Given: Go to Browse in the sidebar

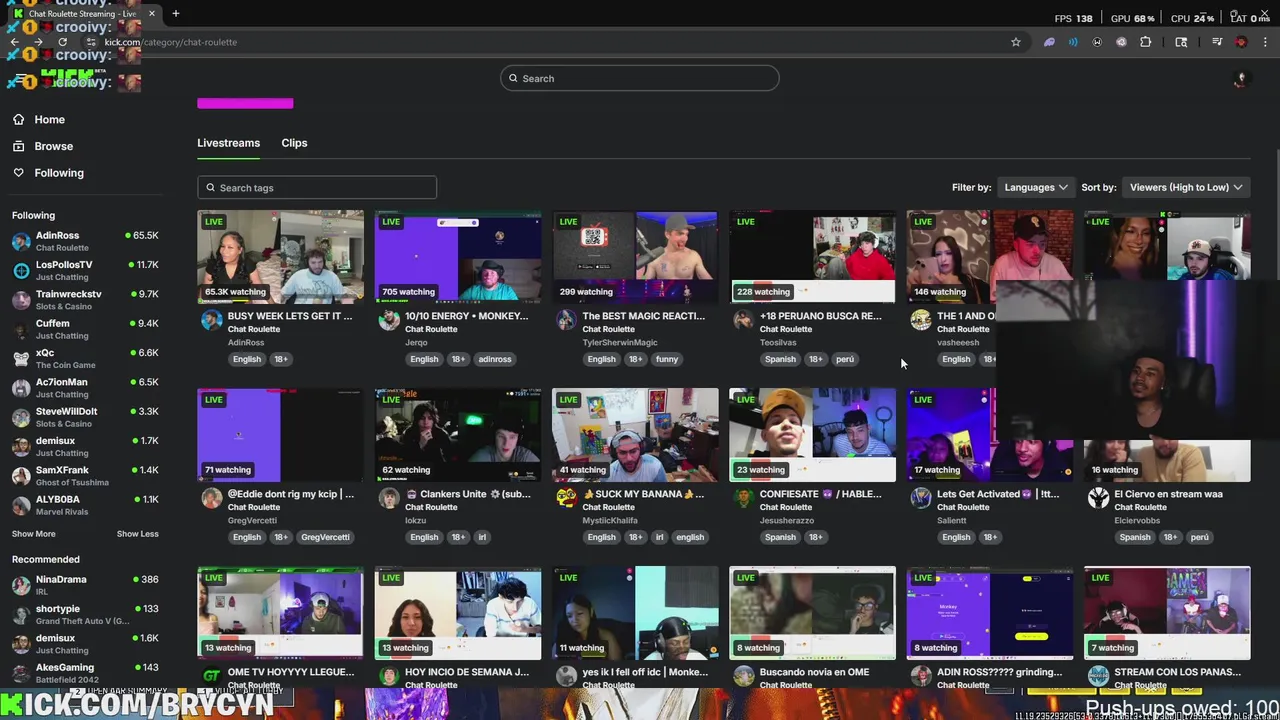Looking at the screenshot, I should 53,146.
